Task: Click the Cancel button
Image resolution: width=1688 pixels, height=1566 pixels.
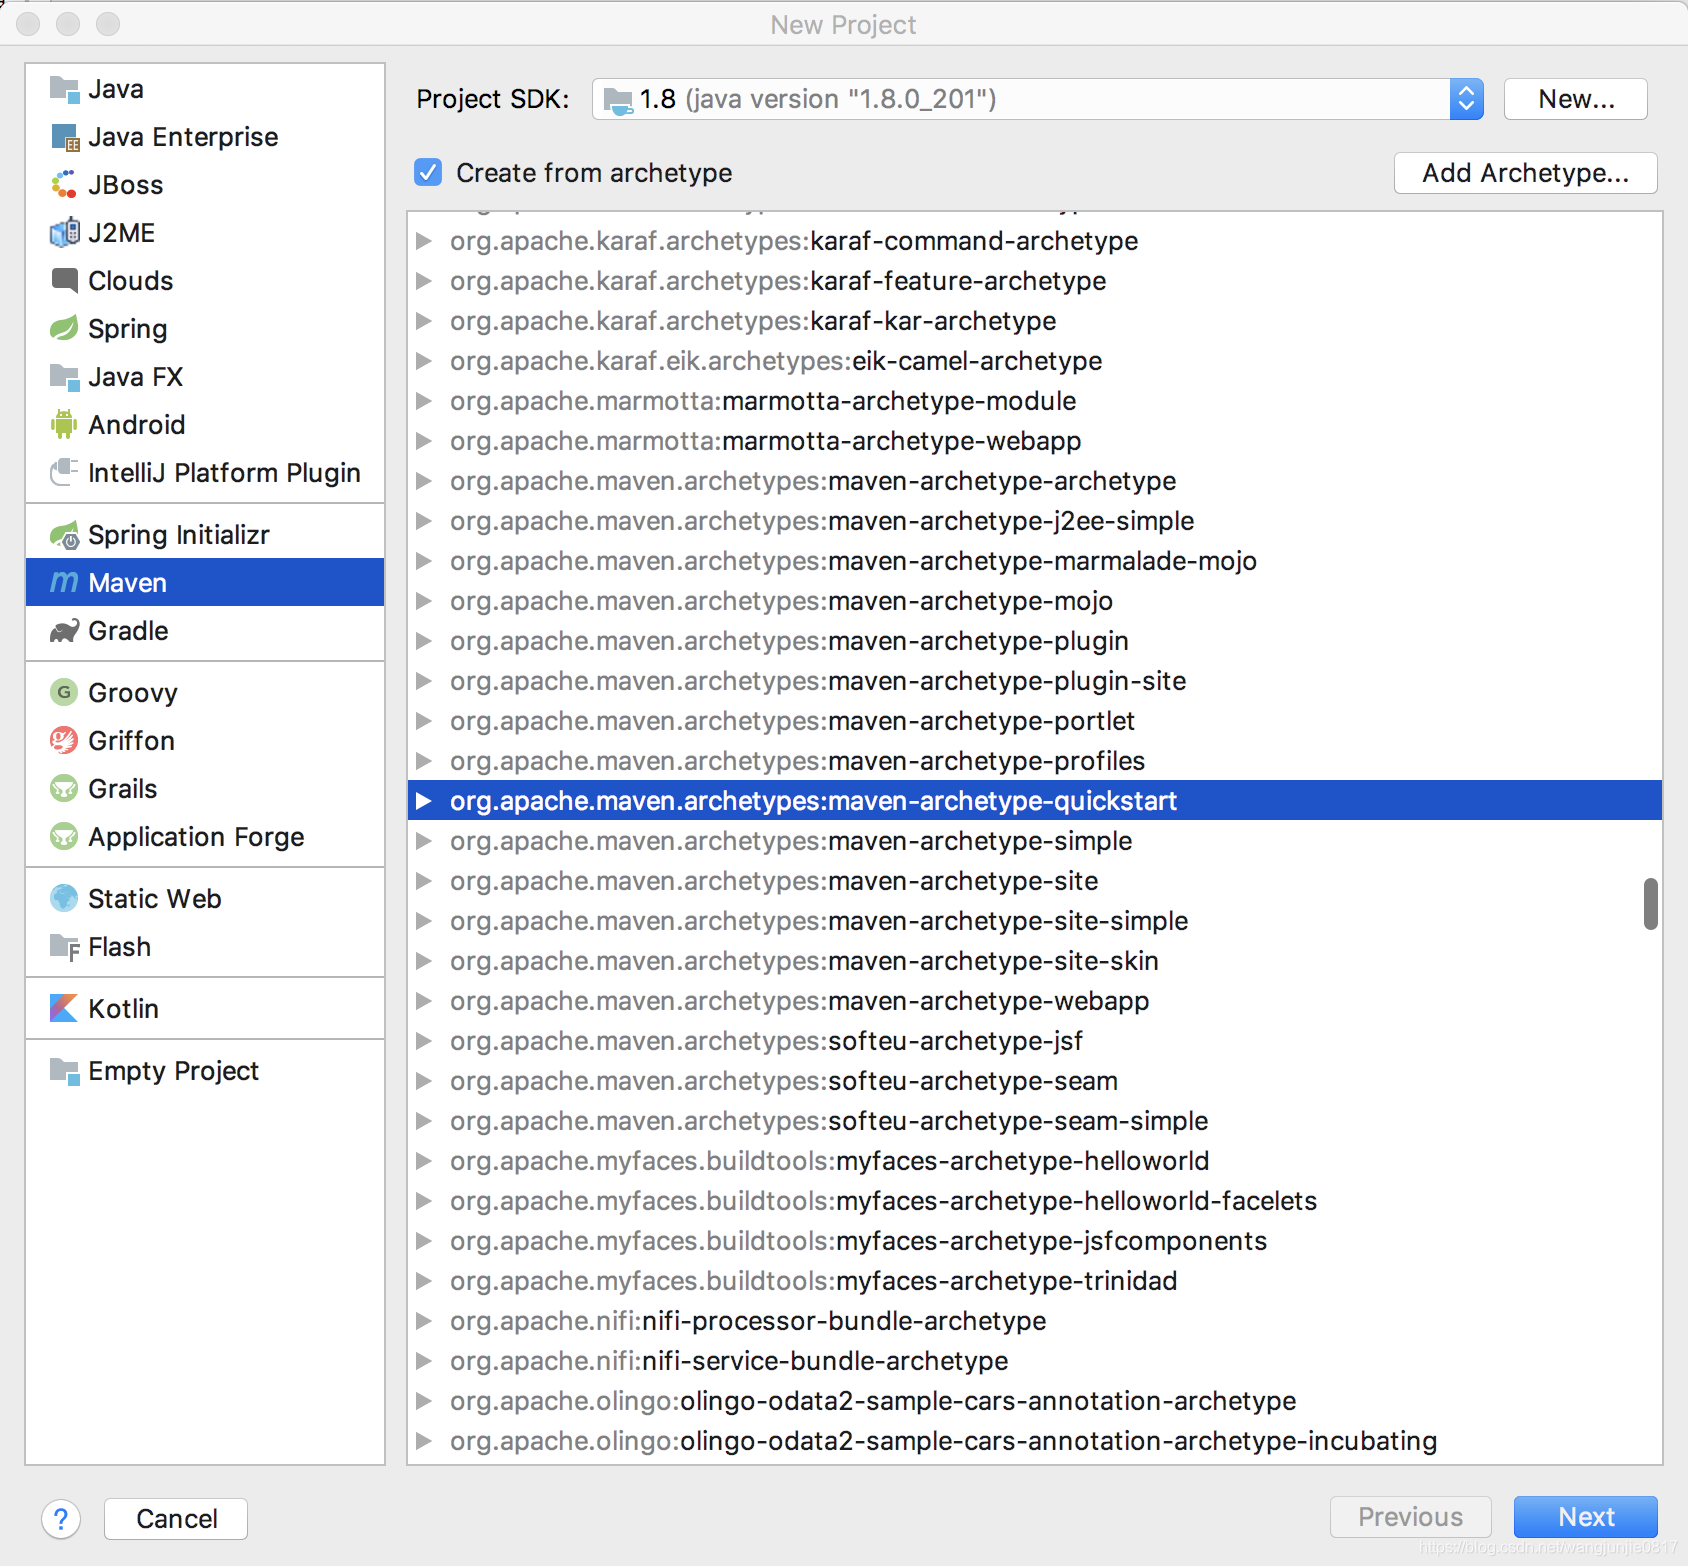Action: [x=176, y=1519]
